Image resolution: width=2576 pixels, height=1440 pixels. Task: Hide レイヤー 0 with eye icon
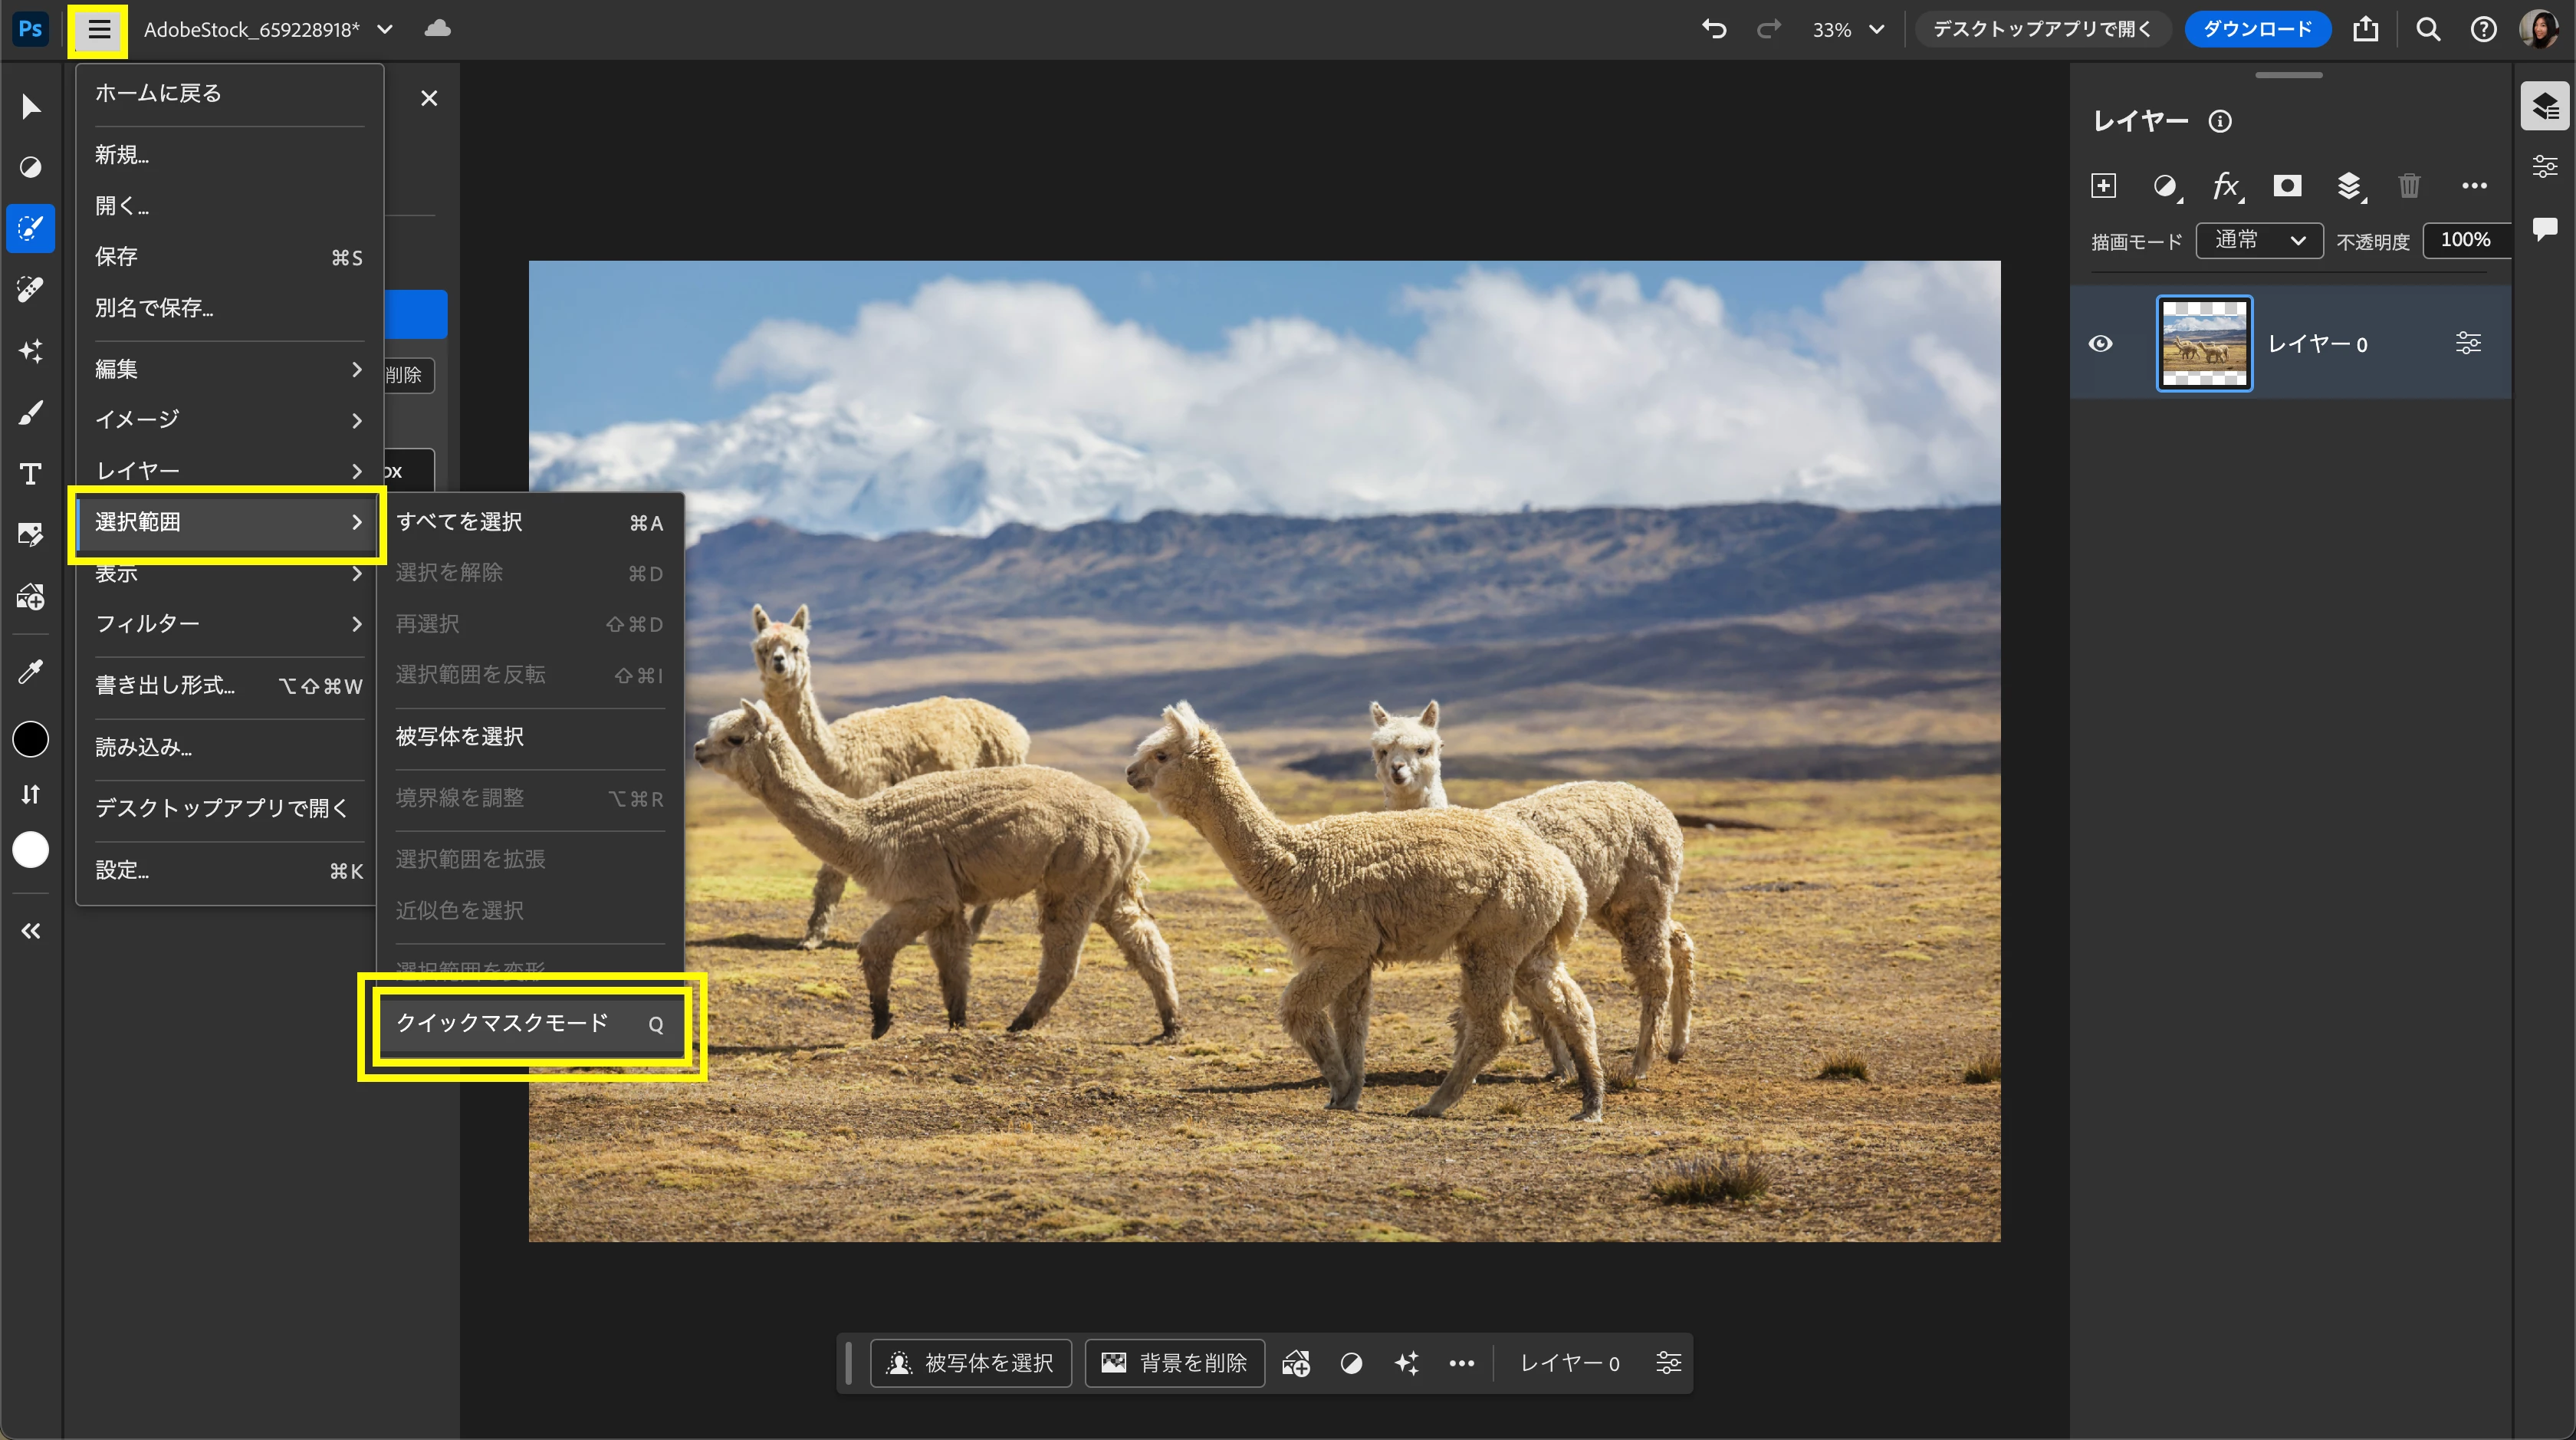click(2101, 344)
